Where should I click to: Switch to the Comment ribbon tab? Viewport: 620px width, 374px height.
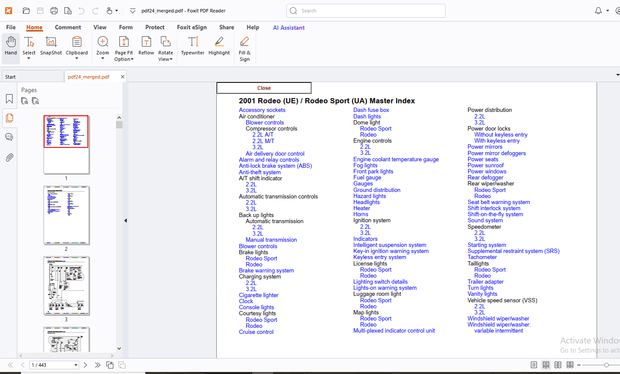[x=68, y=27]
